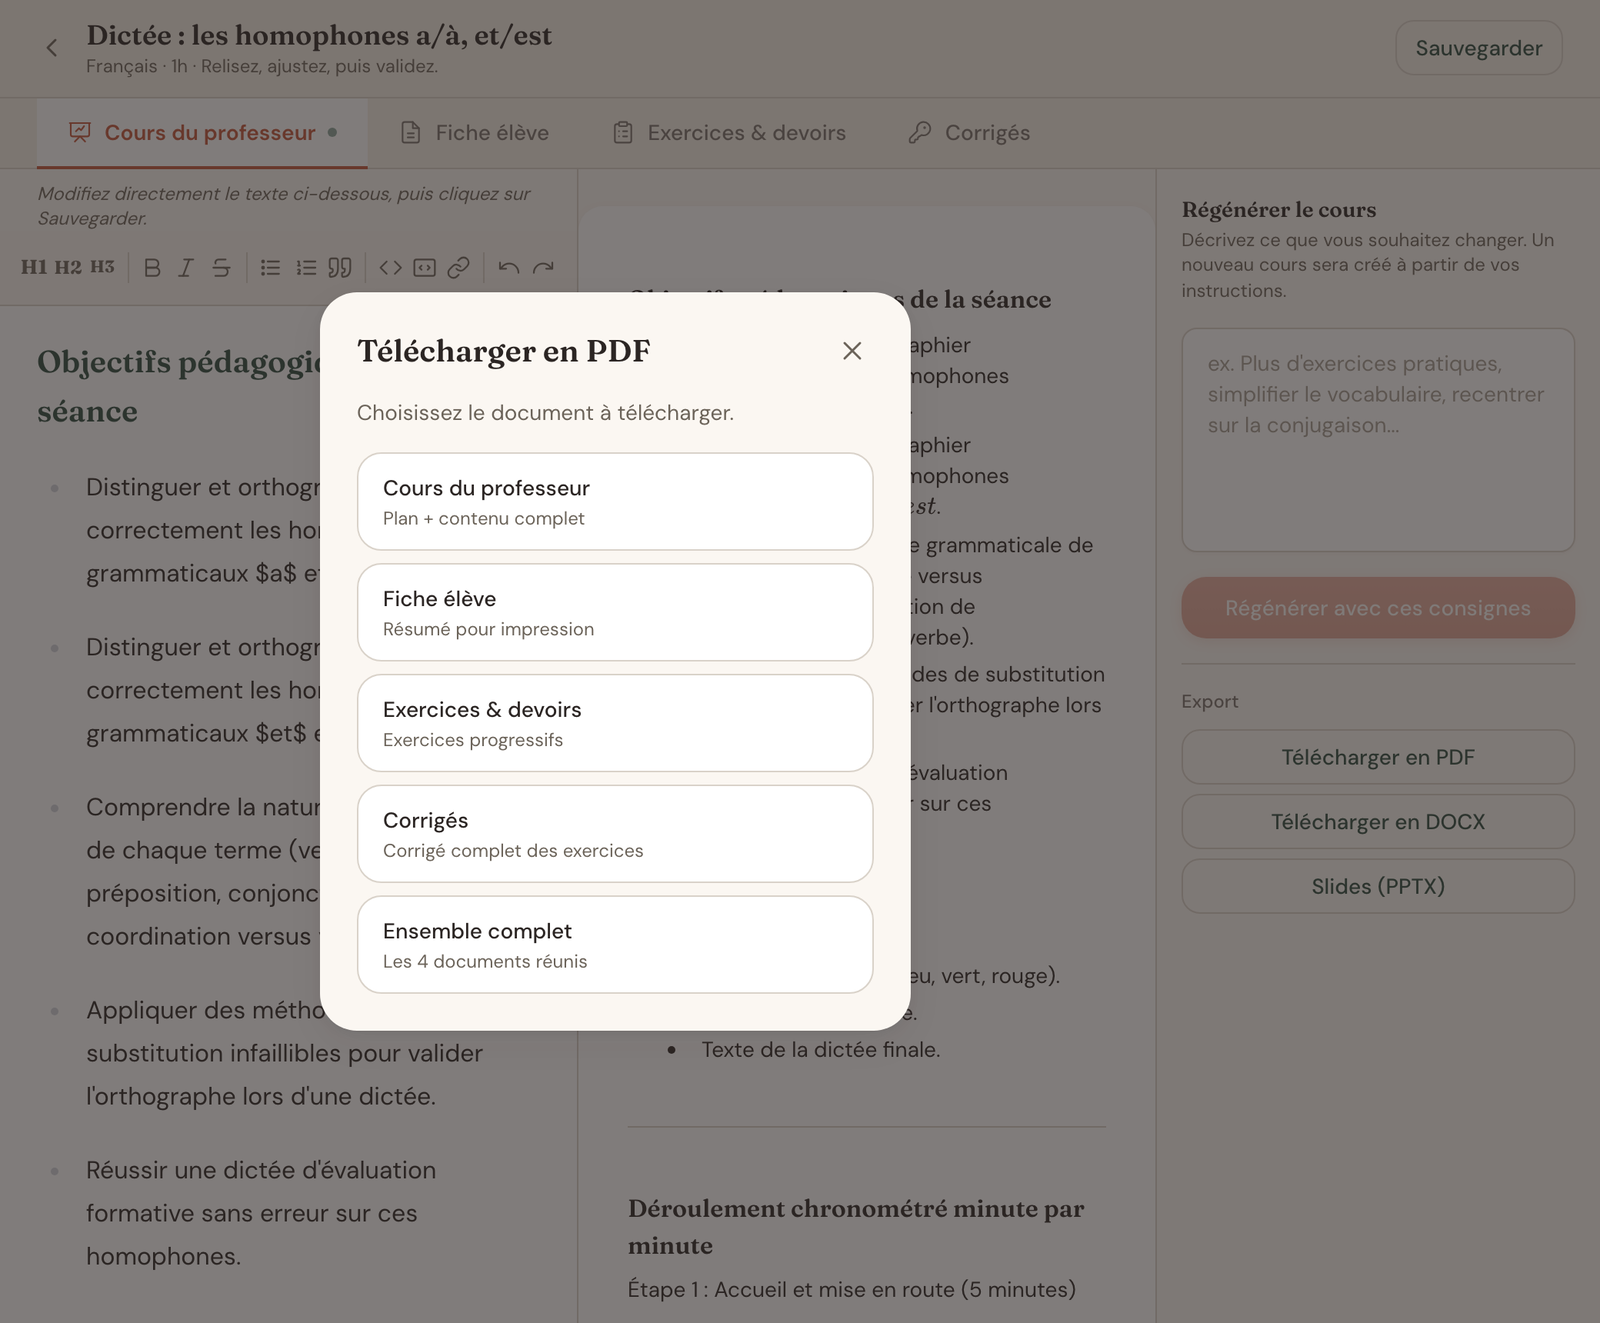Select Cours du professeur document option

tap(615, 502)
